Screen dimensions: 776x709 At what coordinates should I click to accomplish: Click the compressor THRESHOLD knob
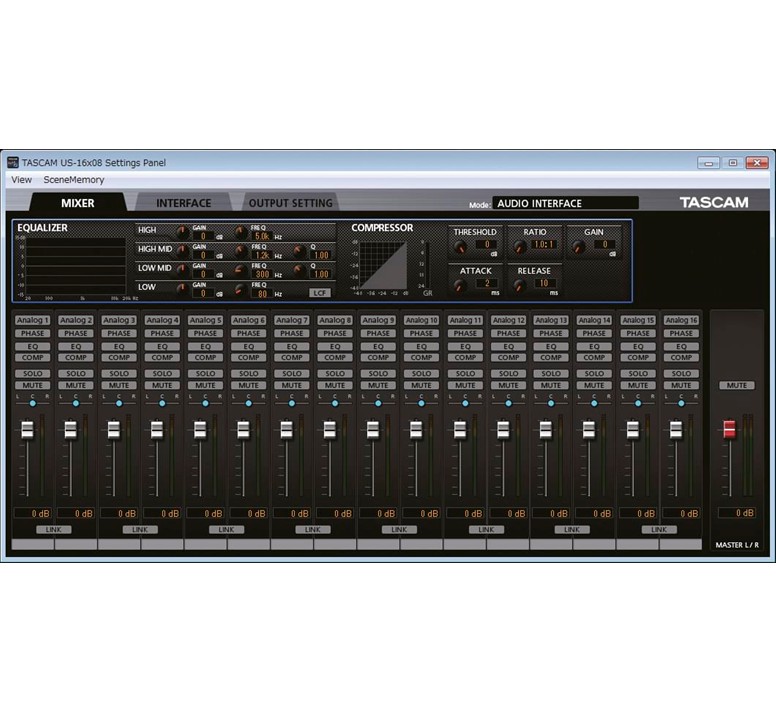(460, 246)
